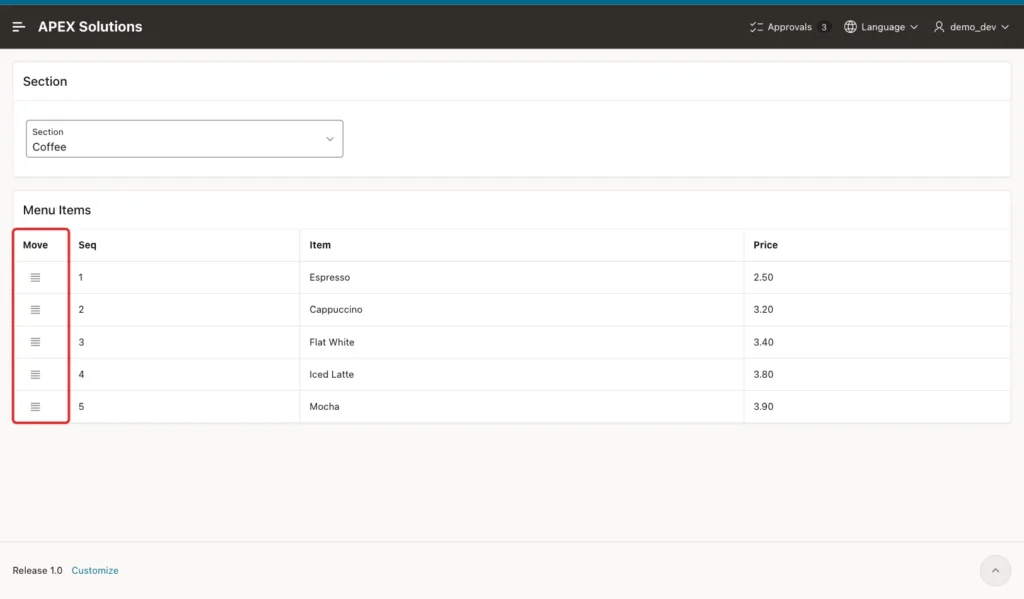The height and width of the screenshot is (599, 1024).
Task: Click the price 2.50 cell
Action: click(877, 278)
